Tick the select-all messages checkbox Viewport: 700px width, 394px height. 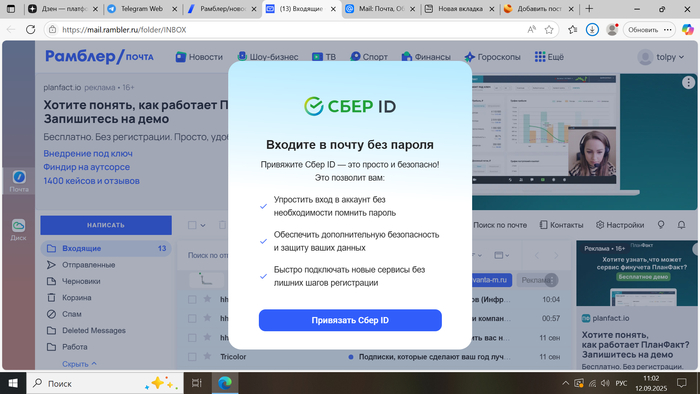tap(192, 225)
